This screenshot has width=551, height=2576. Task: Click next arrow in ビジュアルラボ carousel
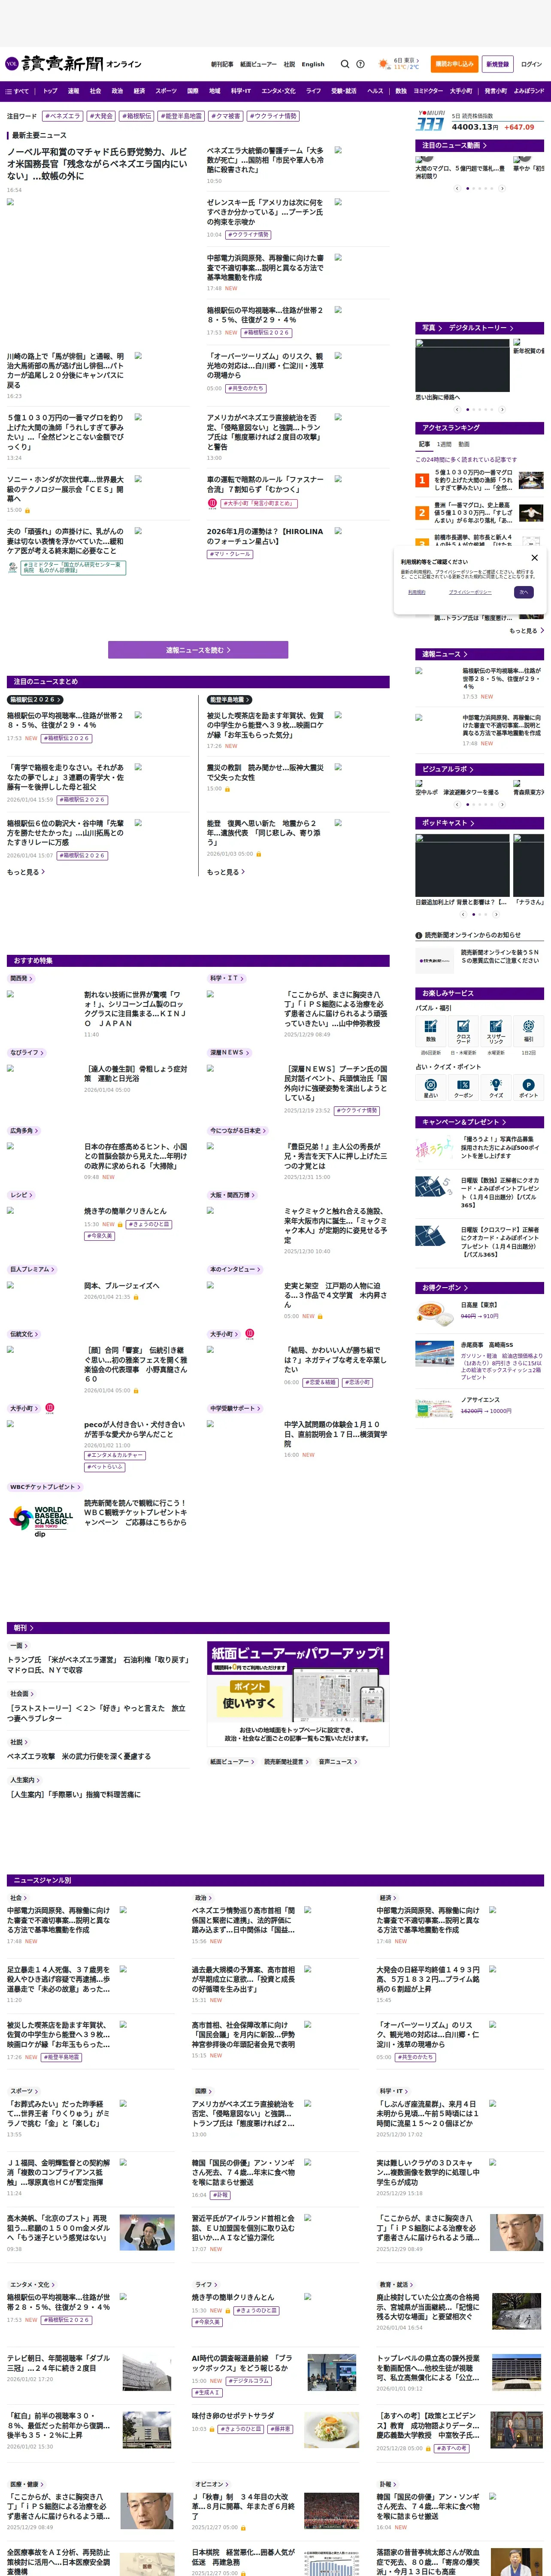(x=502, y=806)
